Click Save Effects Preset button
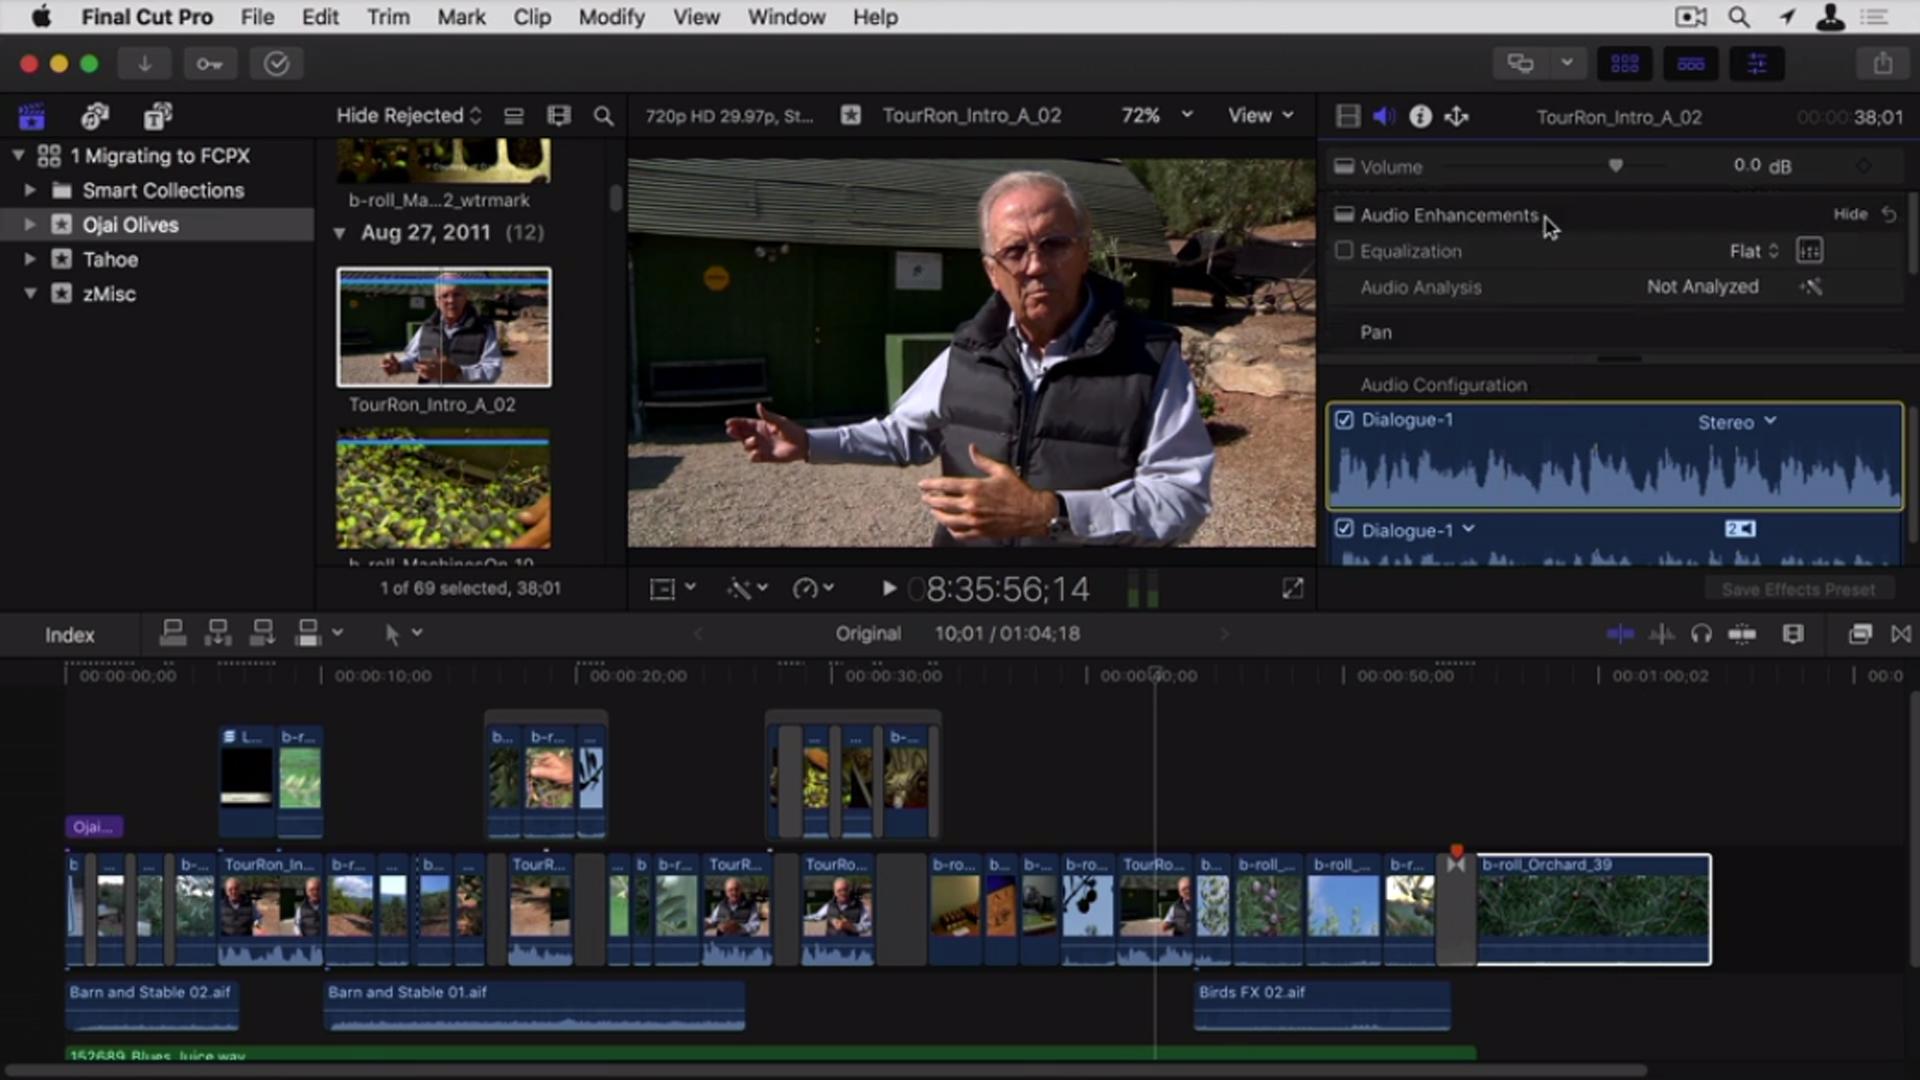 click(x=1797, y=589)
